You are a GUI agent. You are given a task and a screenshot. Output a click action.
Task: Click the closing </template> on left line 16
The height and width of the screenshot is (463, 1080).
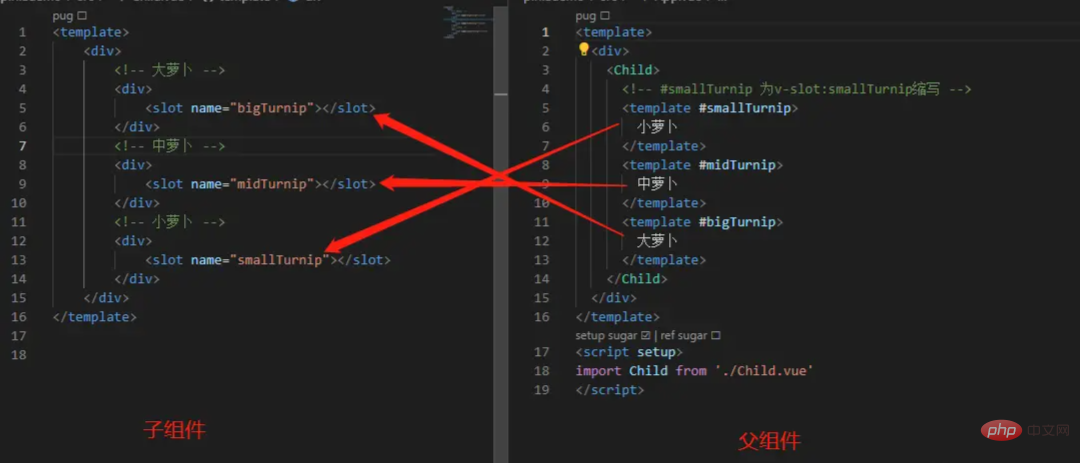[x=95, y=317]
